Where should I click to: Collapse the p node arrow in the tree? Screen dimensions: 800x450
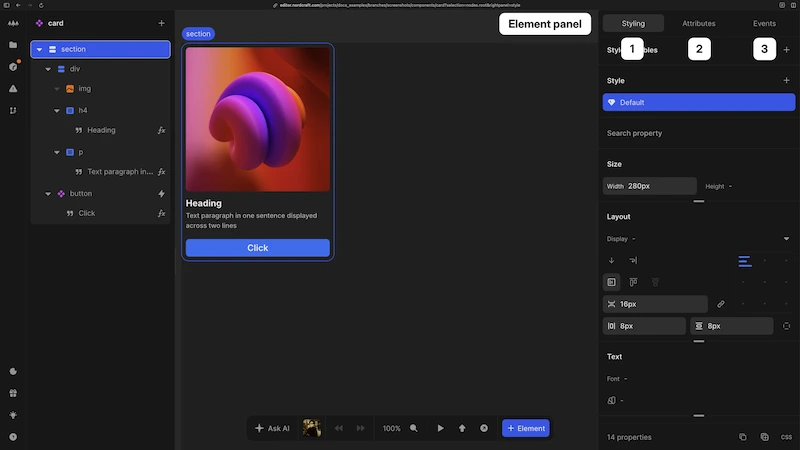(x=57, y=152)
